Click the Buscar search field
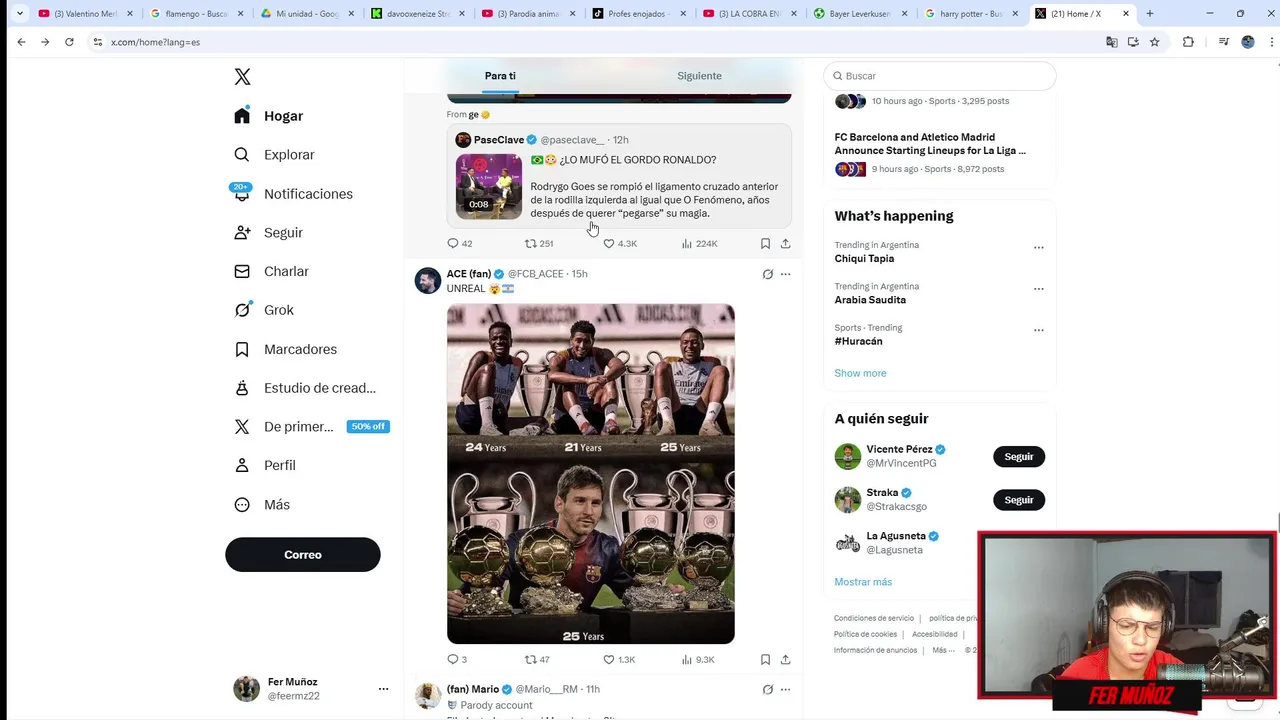This screenshot has width=1280, height=720. click(940, 76)
